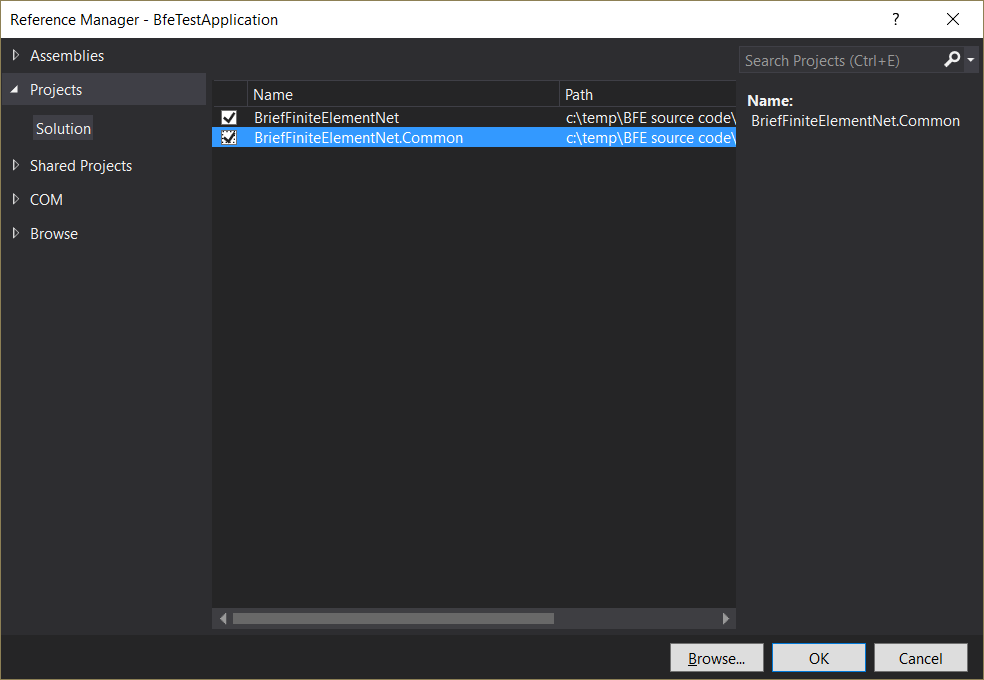This screenshot has height=680, width=984.
Task: Open the Shared Projects category
Action: pyautogui.click(x=81, y=166)
